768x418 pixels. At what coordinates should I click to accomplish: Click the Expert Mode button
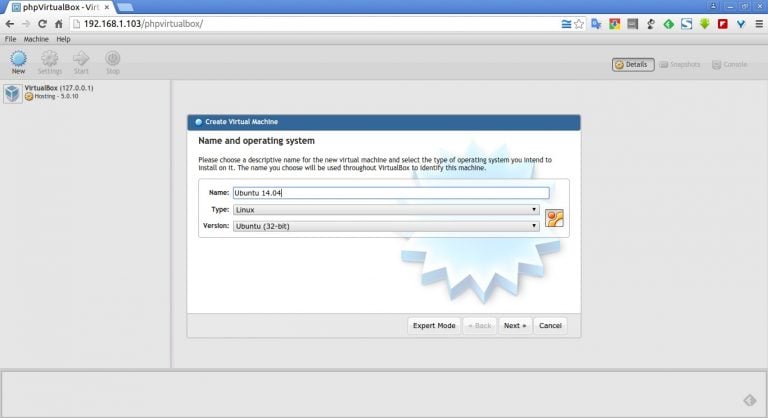pos(434,325)
